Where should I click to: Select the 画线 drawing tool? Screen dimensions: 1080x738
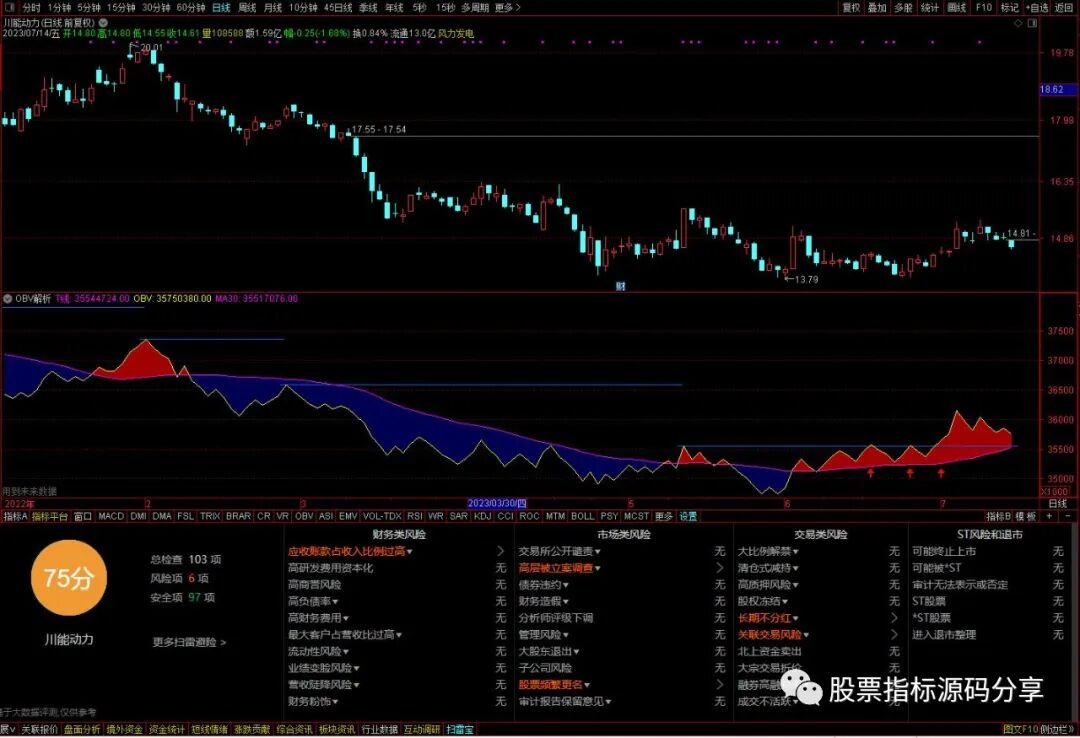click(957, 8)
